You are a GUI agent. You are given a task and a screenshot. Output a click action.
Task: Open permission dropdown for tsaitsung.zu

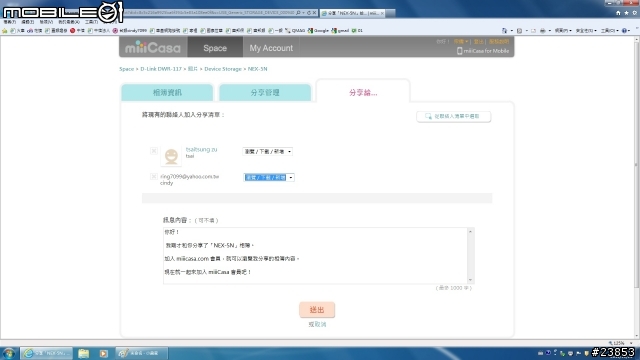point(267,151)
